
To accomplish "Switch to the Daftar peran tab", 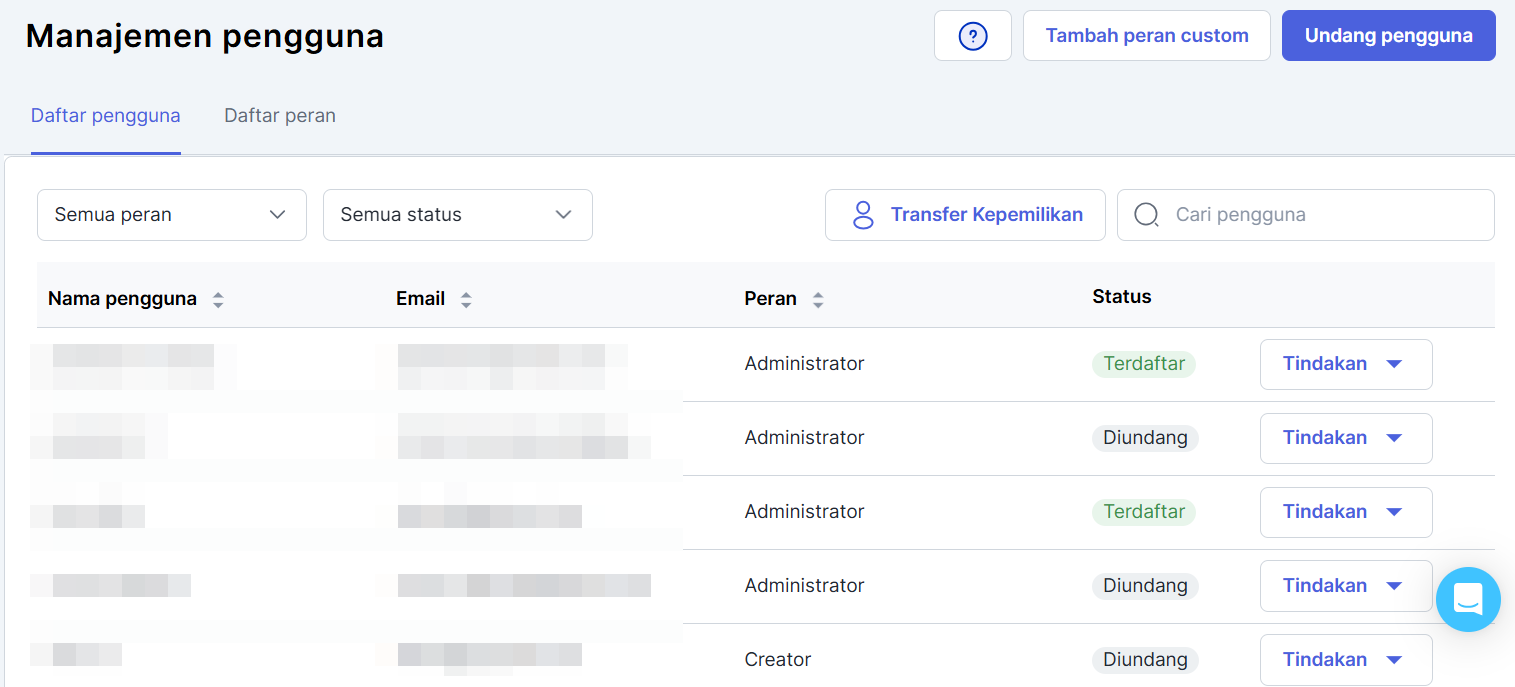I will coord(280,116).
